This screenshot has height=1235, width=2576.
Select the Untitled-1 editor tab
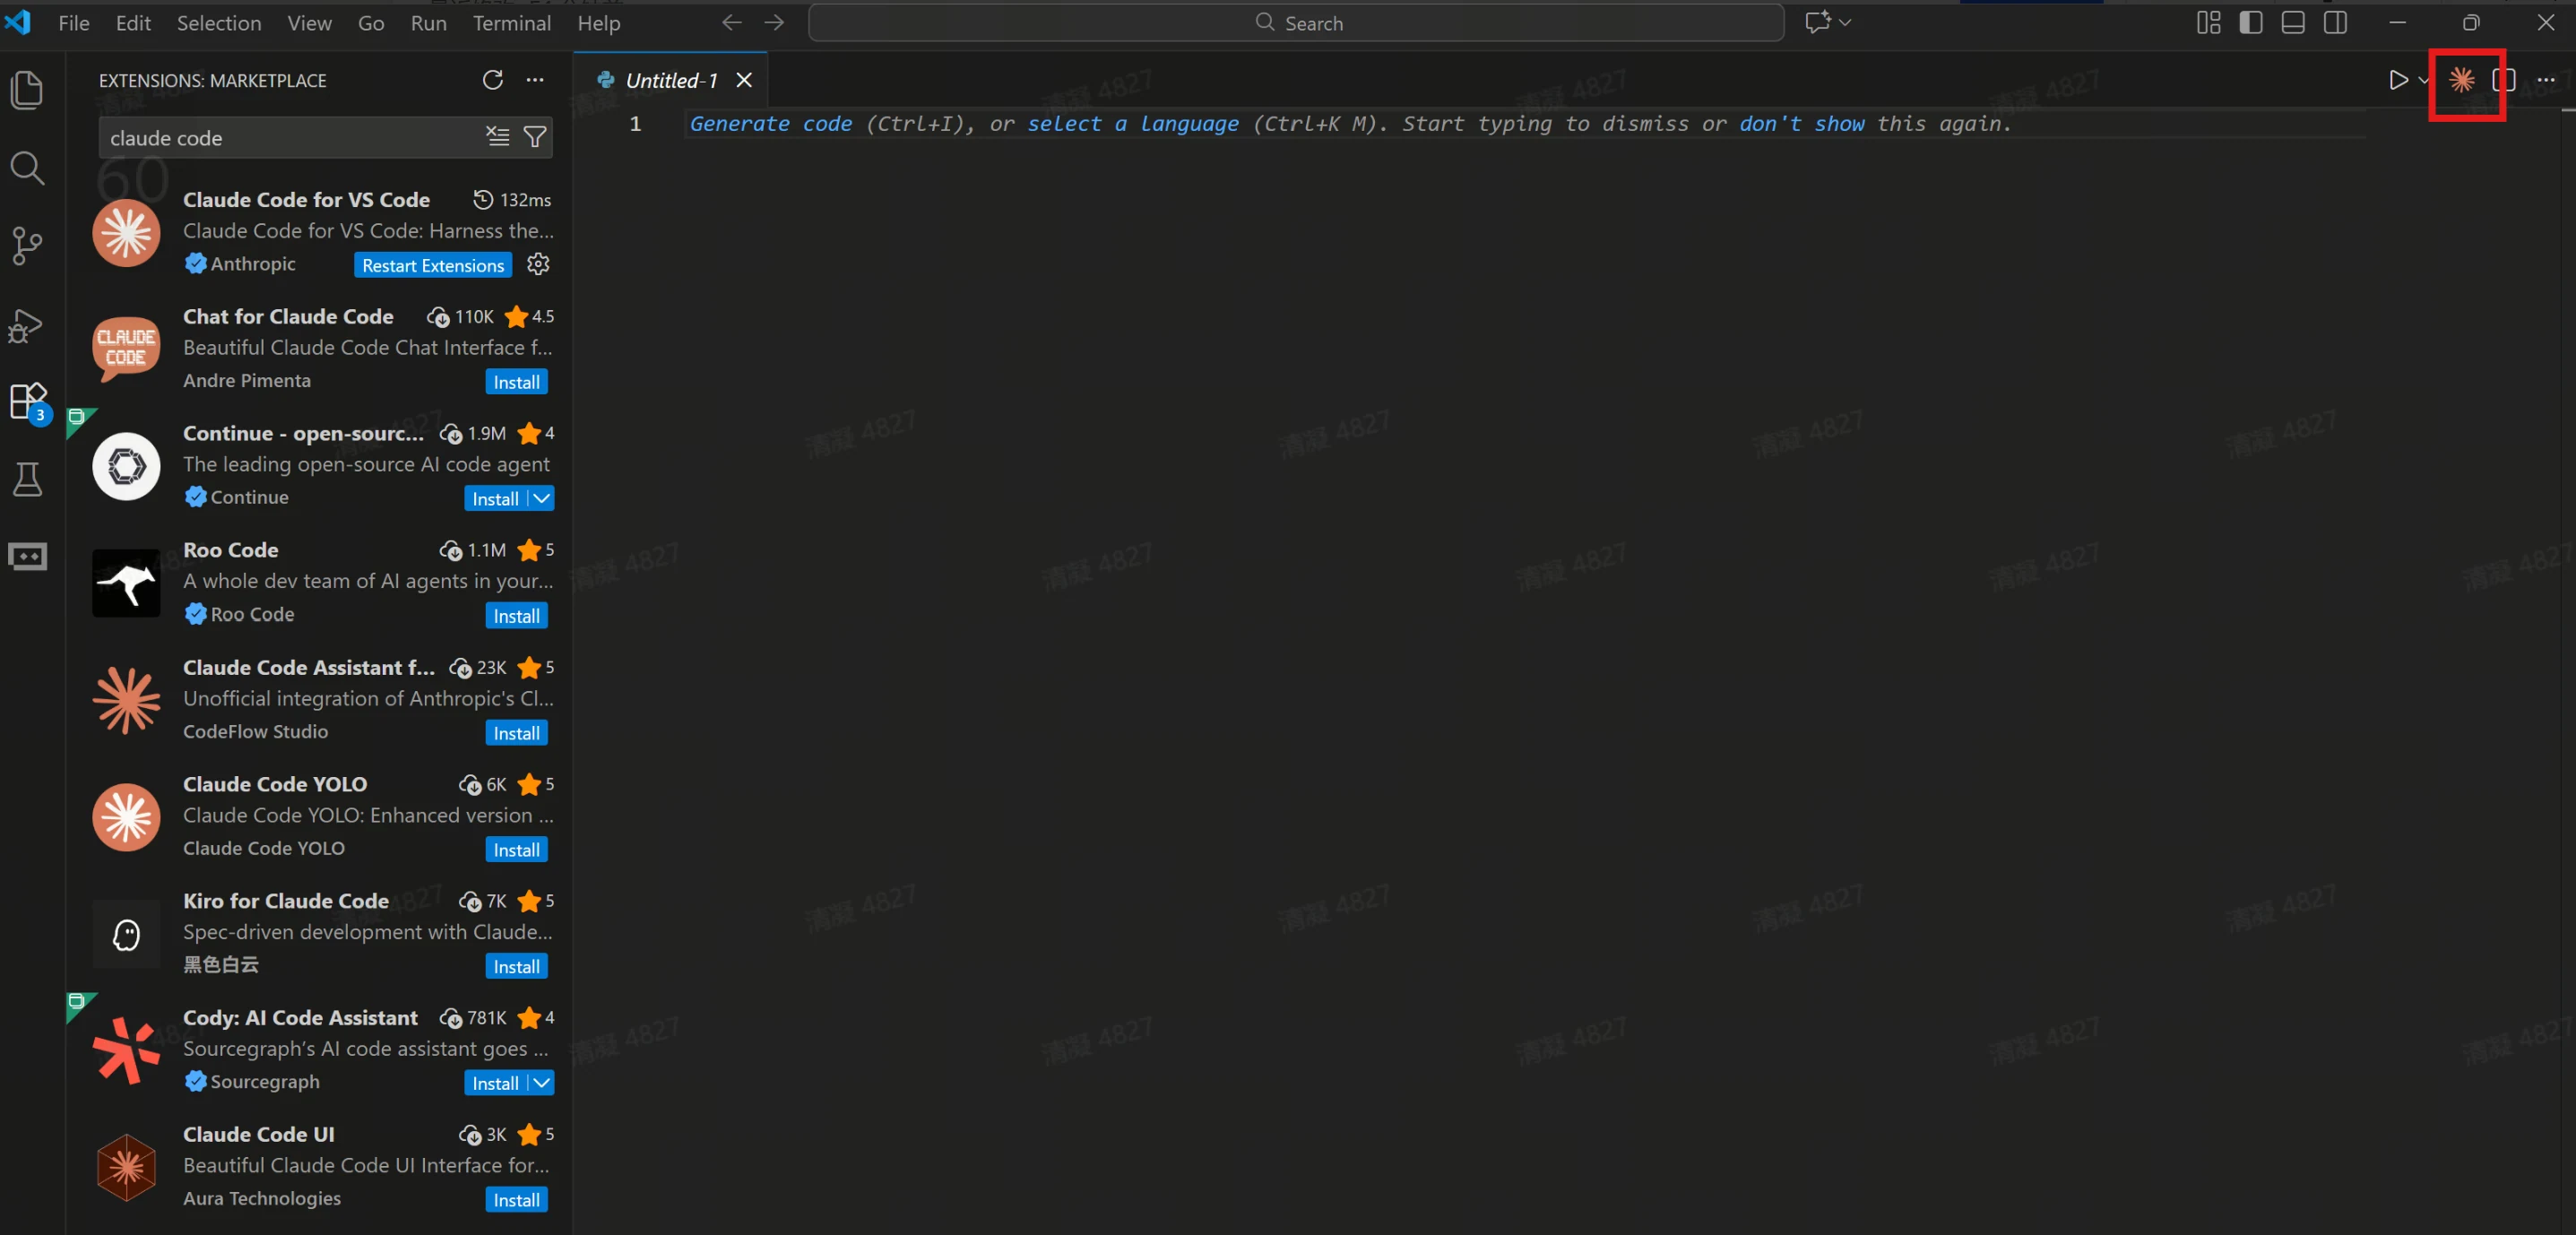click(670, 80)
